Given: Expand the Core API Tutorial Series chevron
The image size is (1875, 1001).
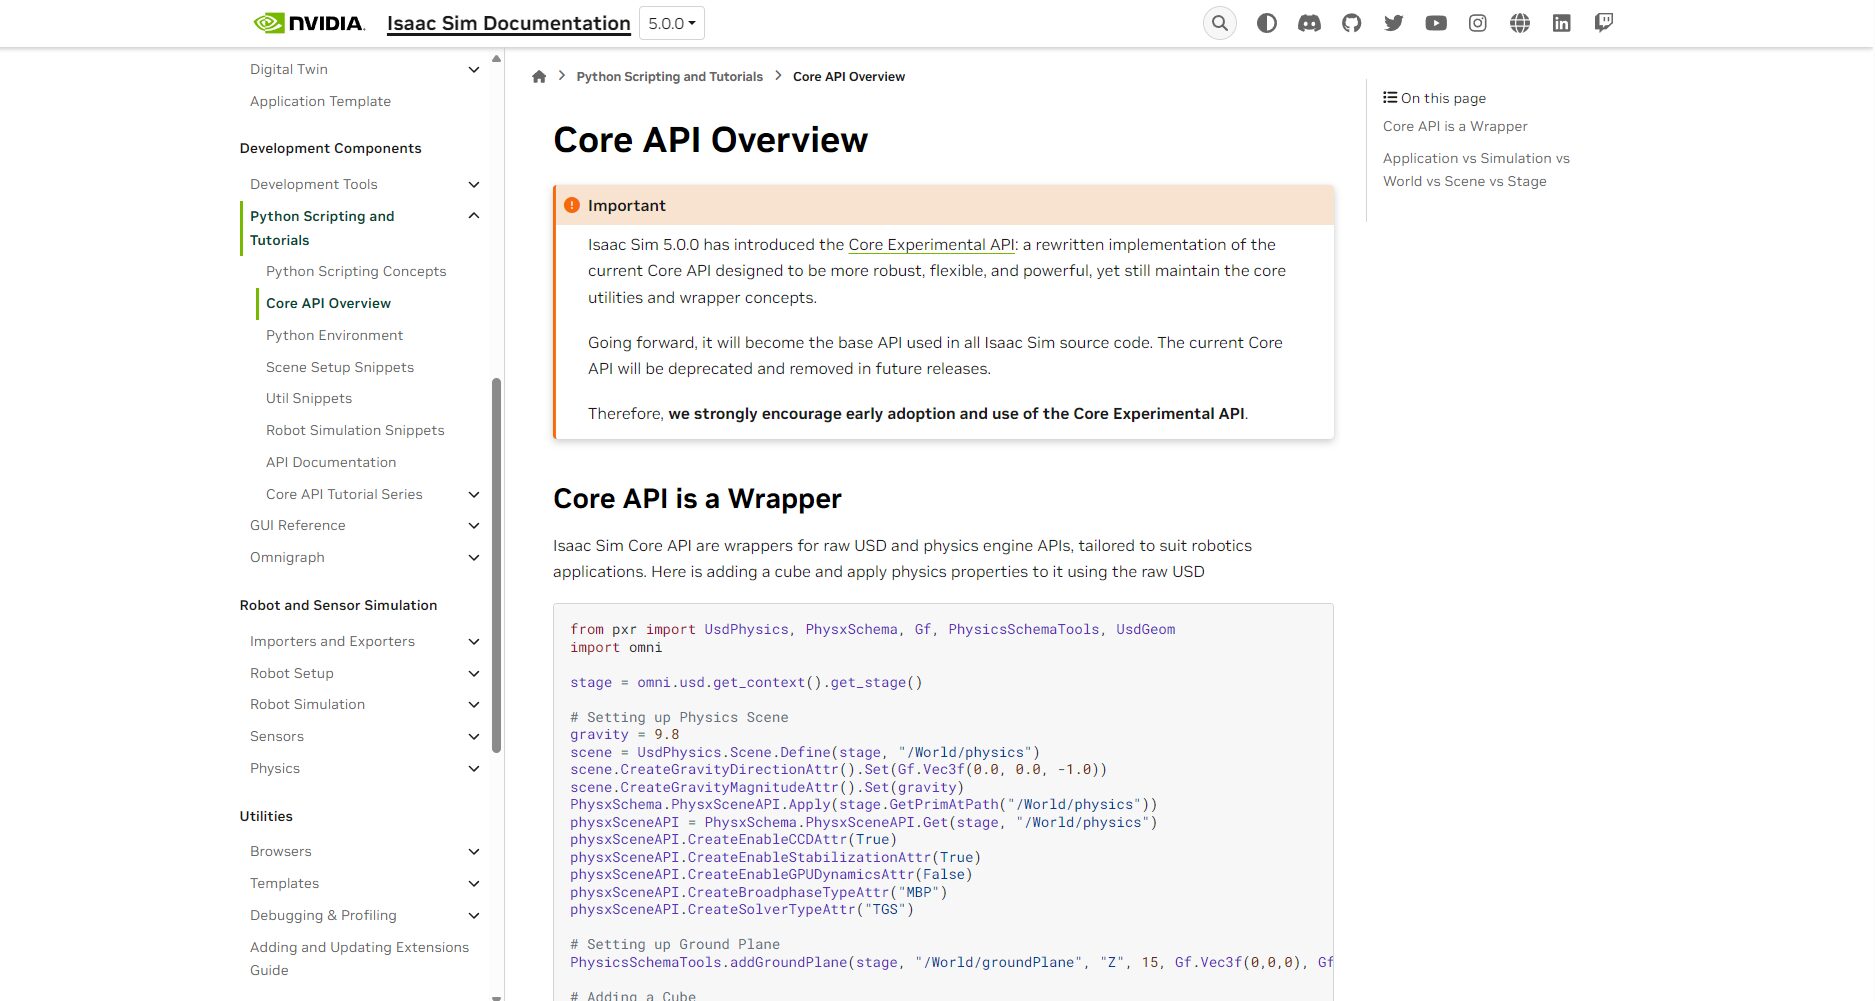Looking at the screenshot, I should click(x=474, y=494).
